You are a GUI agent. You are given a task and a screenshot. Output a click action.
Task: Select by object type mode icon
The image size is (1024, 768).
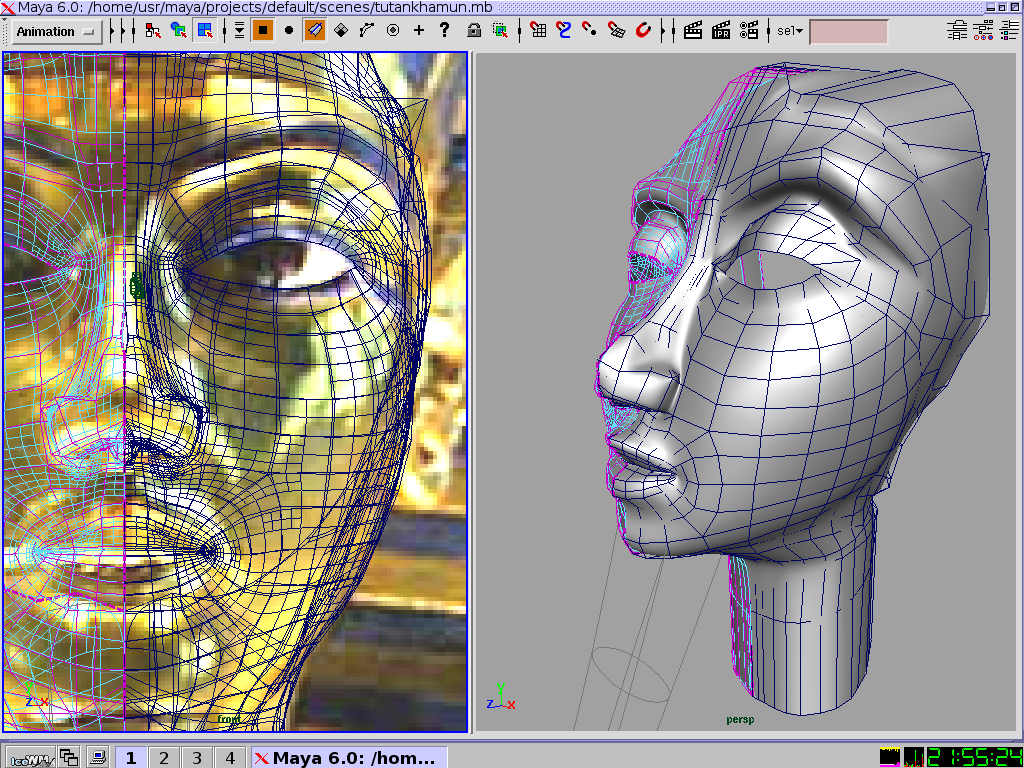178,30
